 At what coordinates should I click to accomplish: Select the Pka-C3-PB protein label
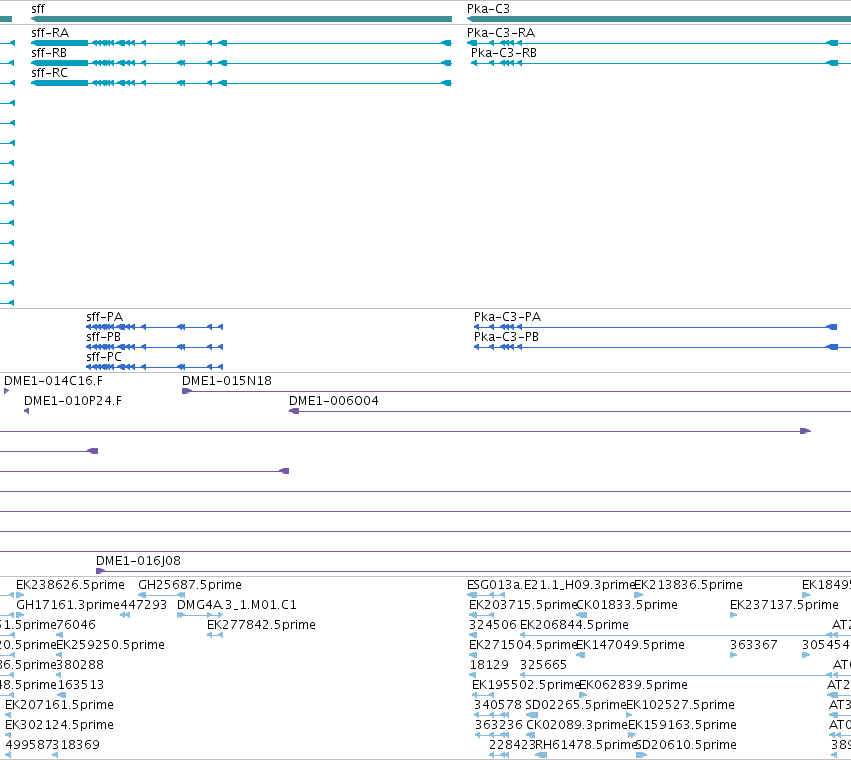506,337
